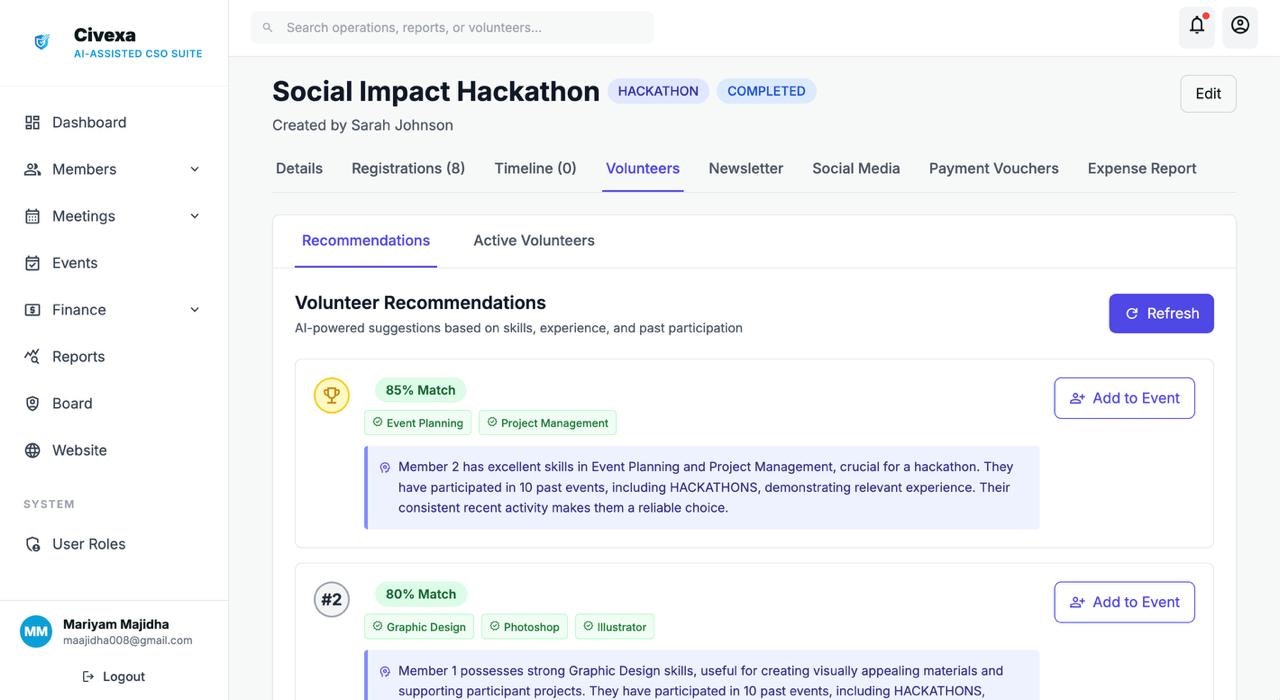Click inside the search operations field
This screenshot has height=700, width=1280.
pyautogui.click(x=450, y=27)
